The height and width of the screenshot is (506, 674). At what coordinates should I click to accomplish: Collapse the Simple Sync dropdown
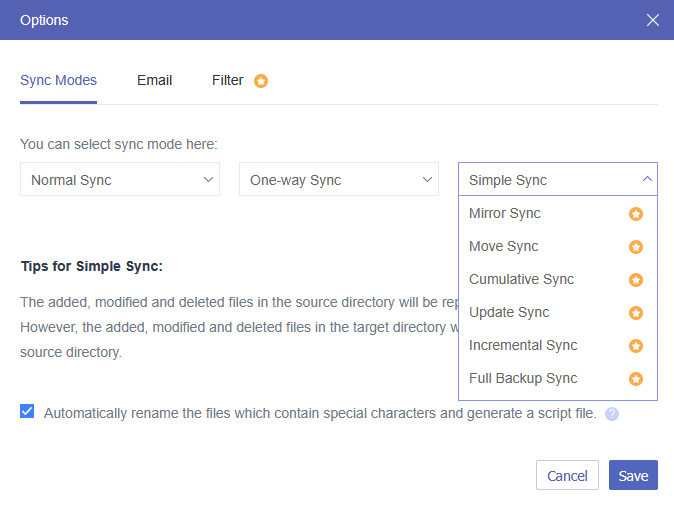click(557, 180)
